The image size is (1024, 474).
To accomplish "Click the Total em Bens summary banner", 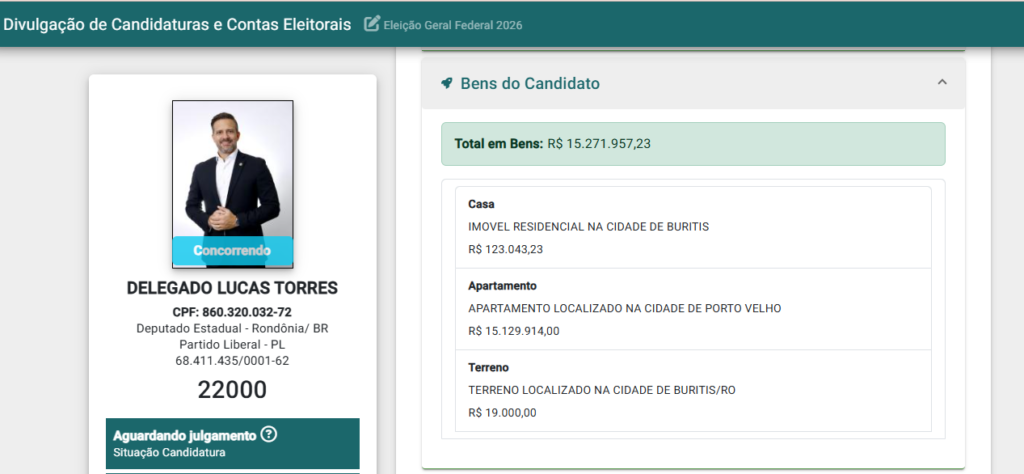I will [693, 144].
